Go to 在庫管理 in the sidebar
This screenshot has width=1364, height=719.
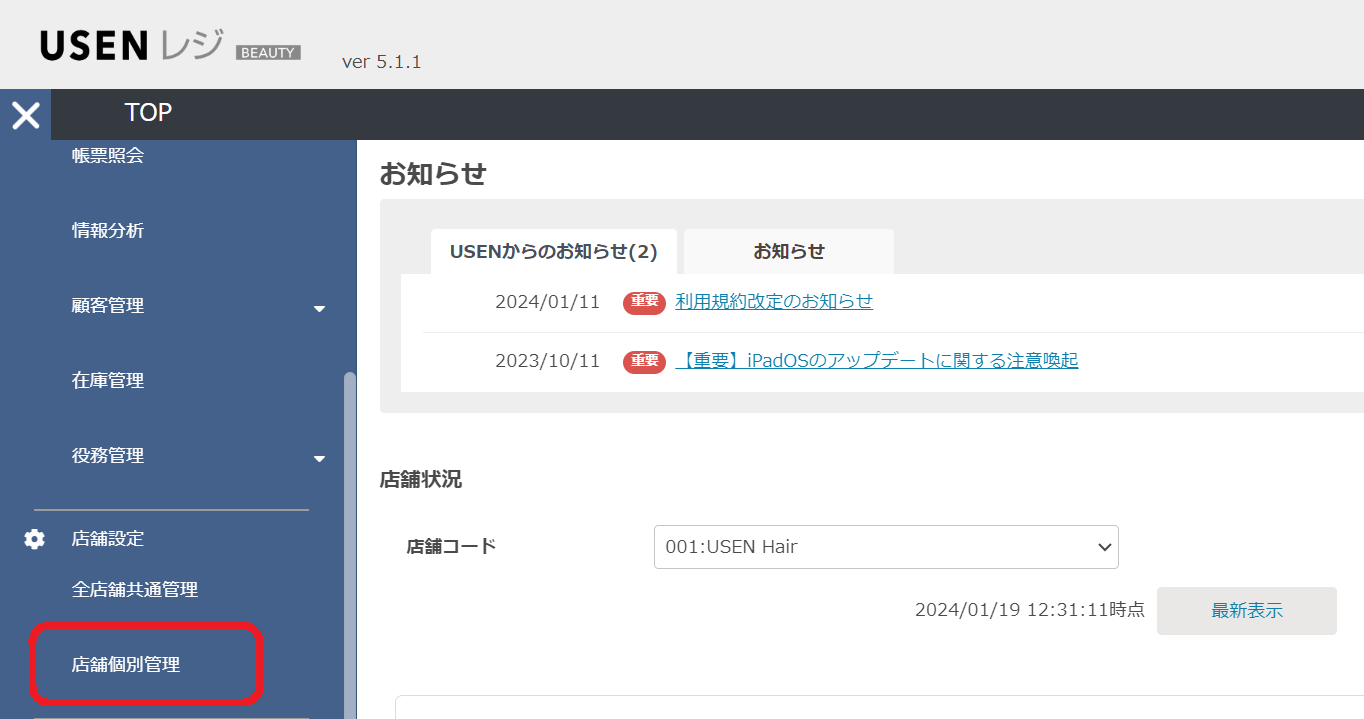coord(108,381)
